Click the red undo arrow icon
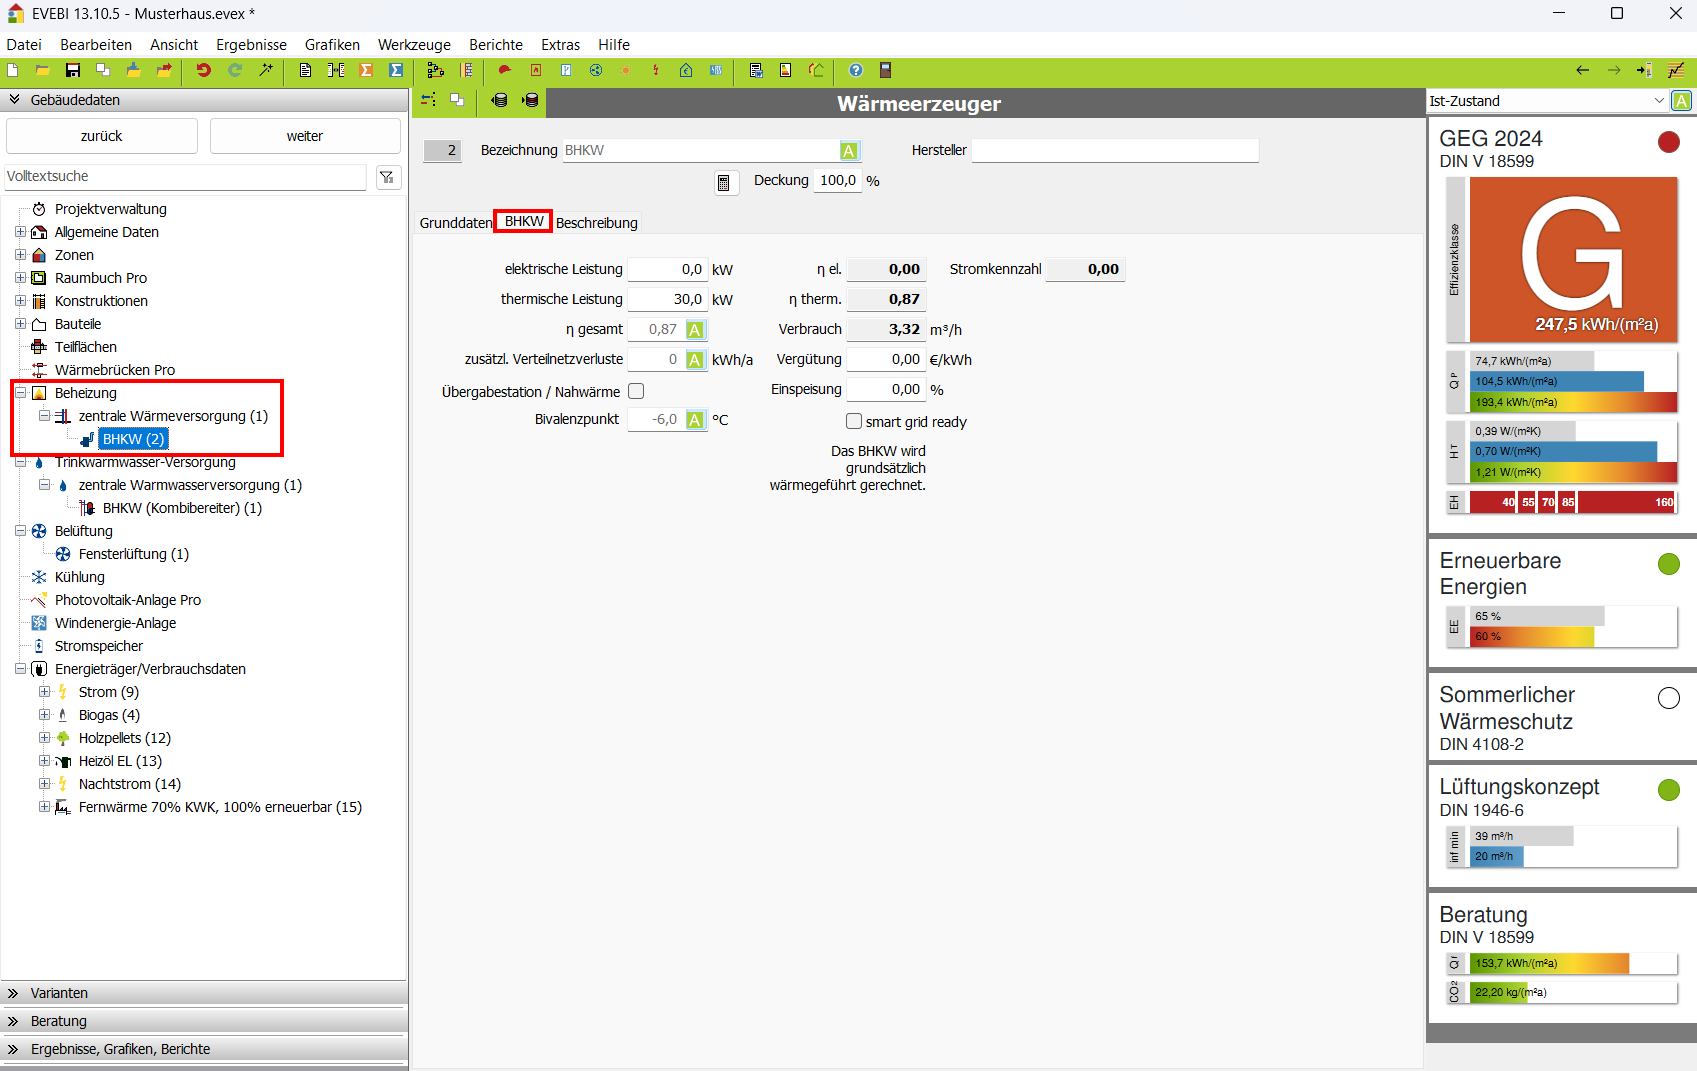 [204, 70]
